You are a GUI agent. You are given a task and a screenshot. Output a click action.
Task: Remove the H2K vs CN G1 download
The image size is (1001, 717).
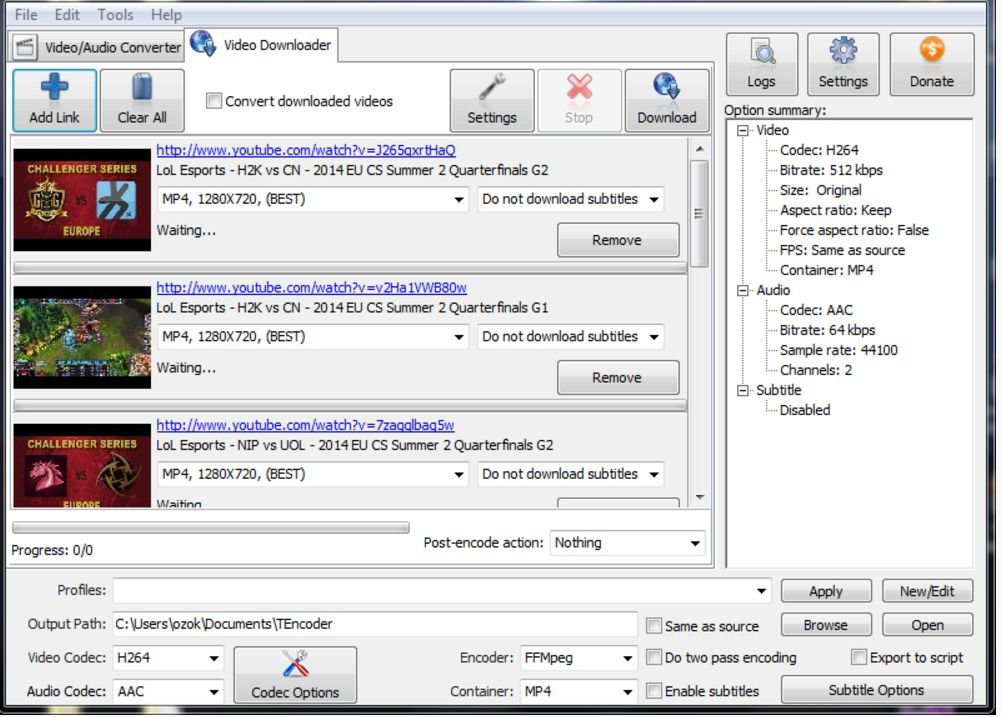pos(617,377)
